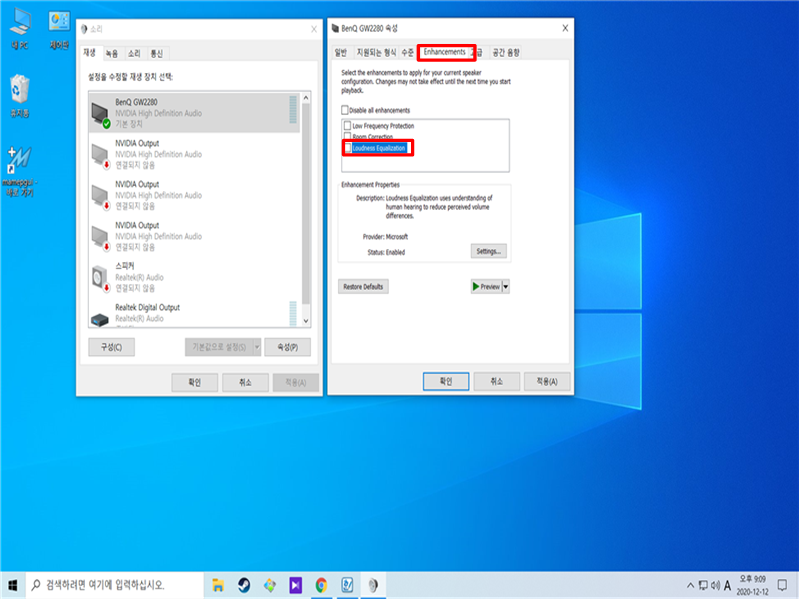The width and height of the screenshot is (800, 600).
Task: Select the second NVIDIA Output device row
Action: click(194, 195)
